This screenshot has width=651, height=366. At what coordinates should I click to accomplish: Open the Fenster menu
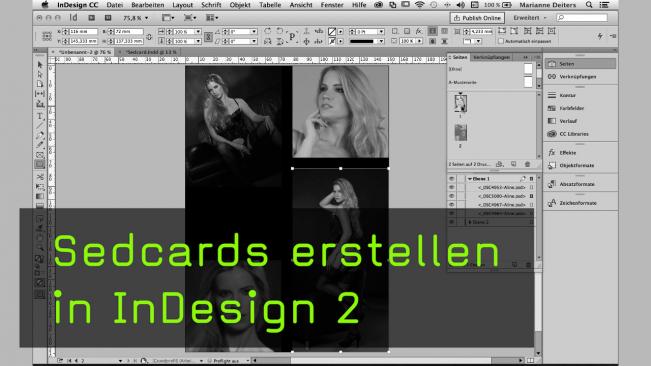pyautogui.click(x=332, y=5)
